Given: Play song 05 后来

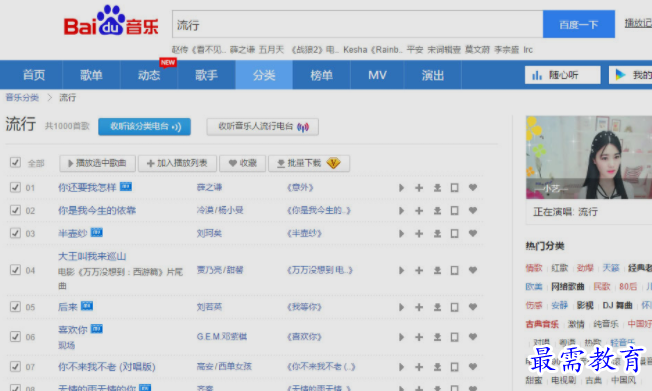Looking at the screenshot, I should point(401,307).
